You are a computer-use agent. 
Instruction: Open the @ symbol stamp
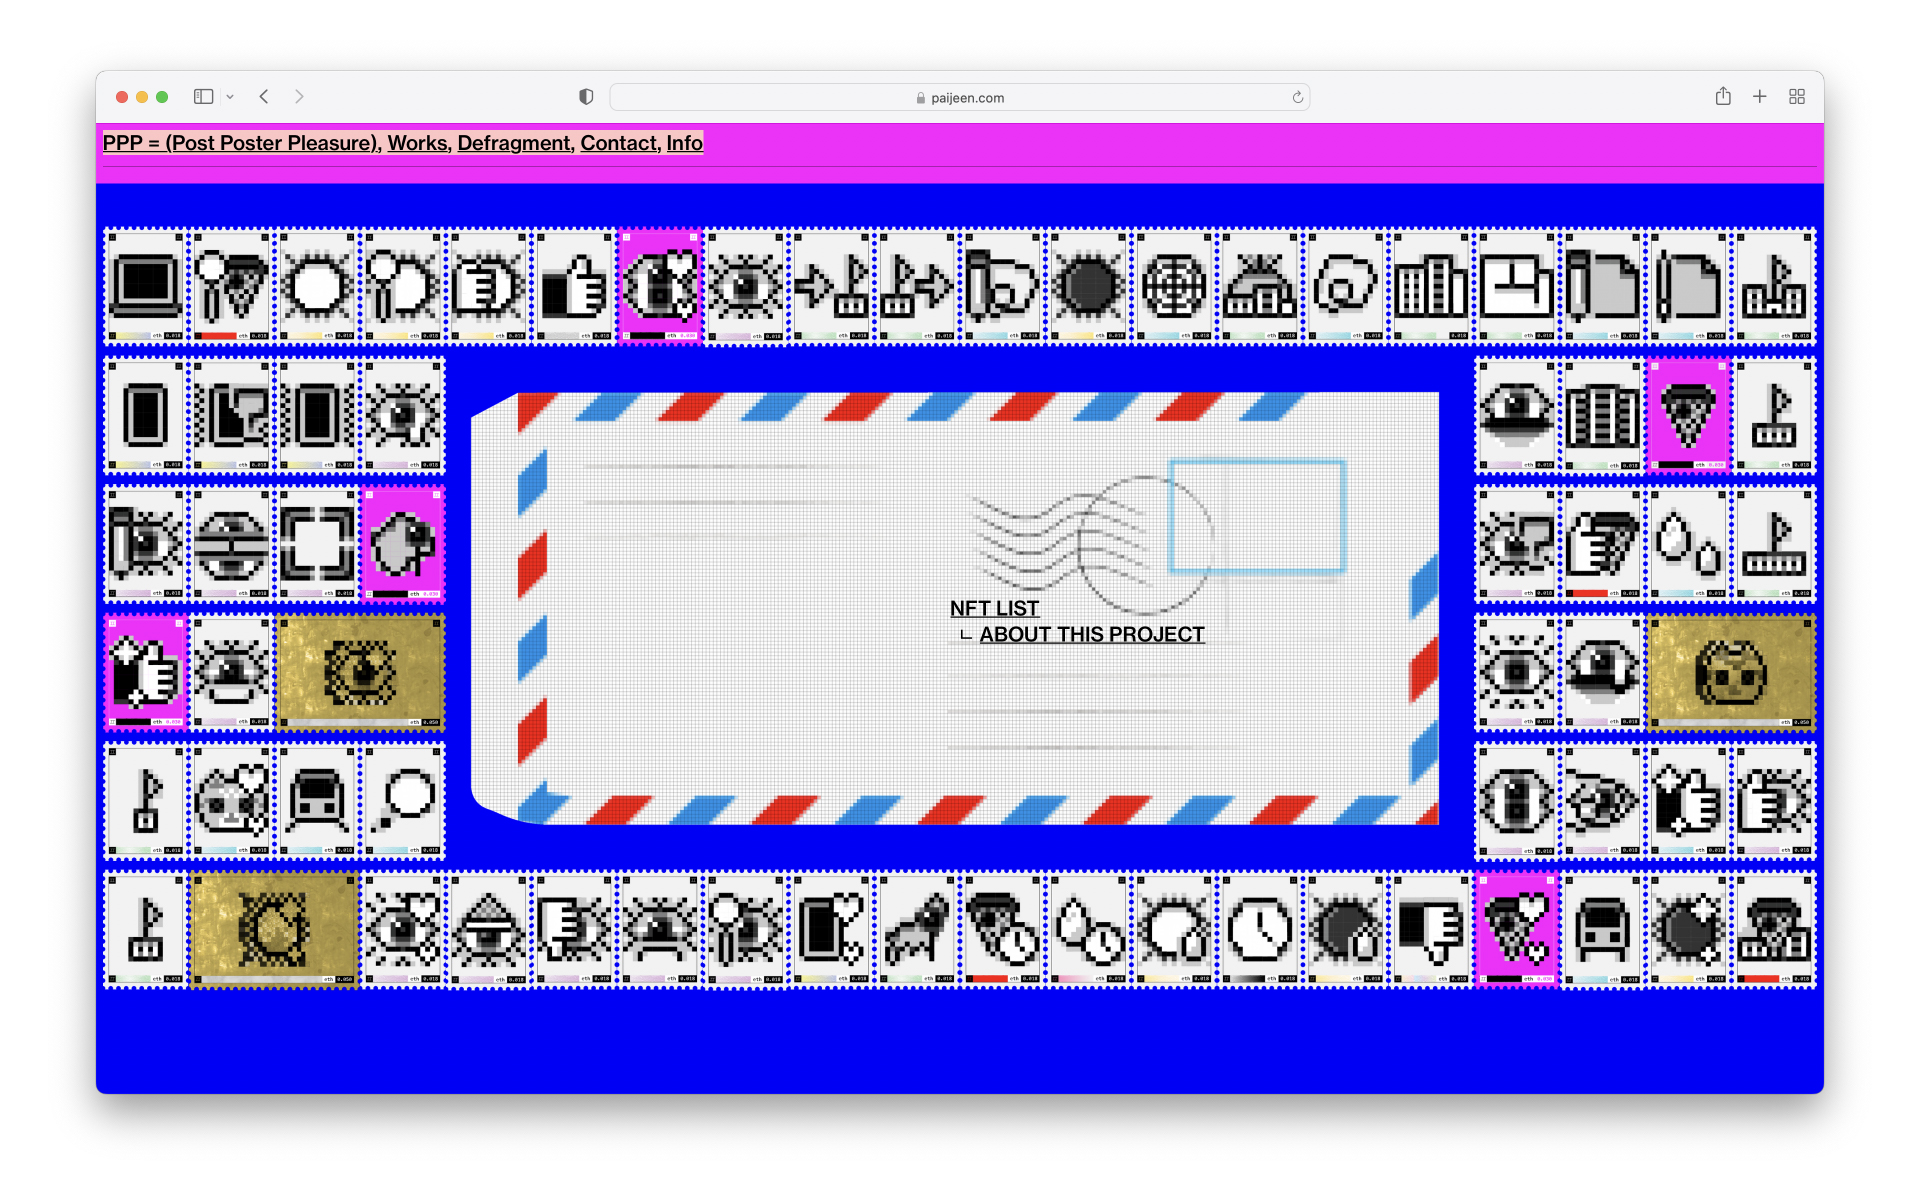[1345, 287]
